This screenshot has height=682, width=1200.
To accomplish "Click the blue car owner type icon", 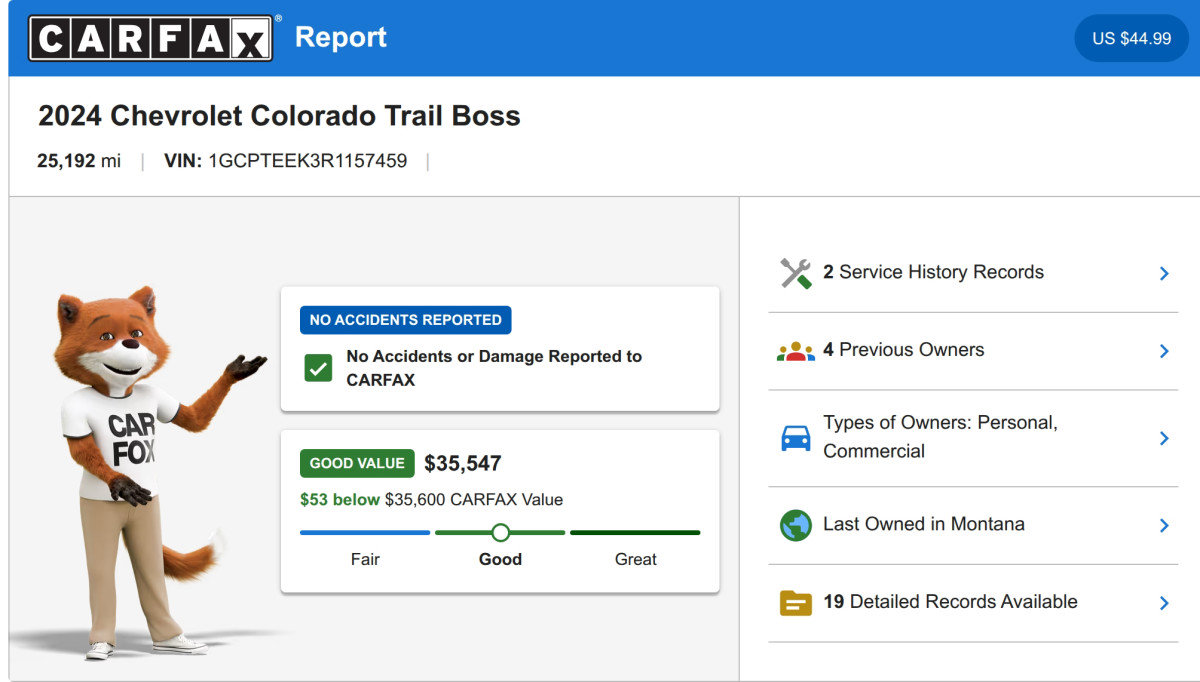I will (x=796, y=438).
